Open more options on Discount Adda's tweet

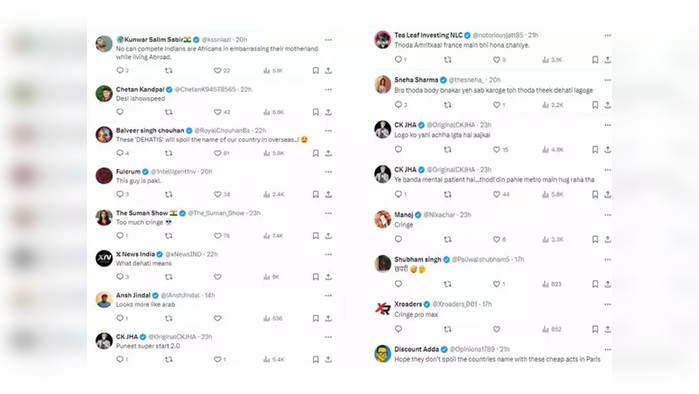(x=608, y=349)
